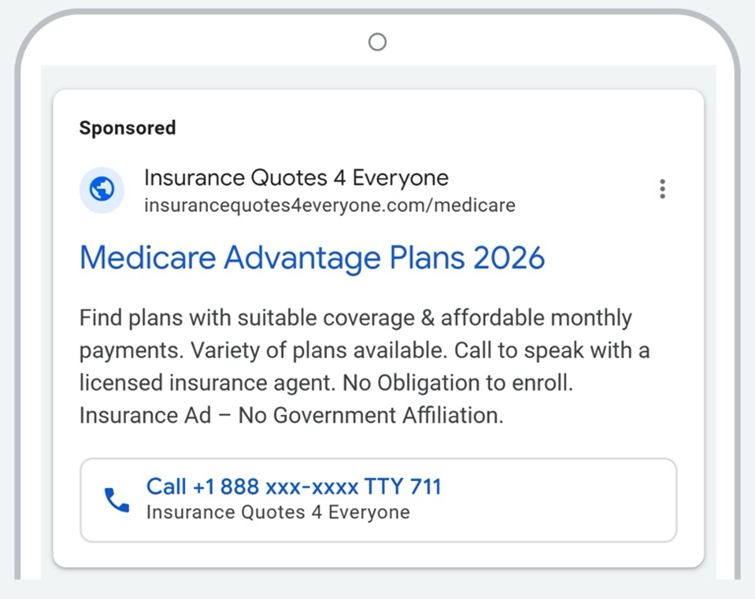Click '2026' at the end of the headline
This screenshot has width=755, height=599.
coord(509,258)
